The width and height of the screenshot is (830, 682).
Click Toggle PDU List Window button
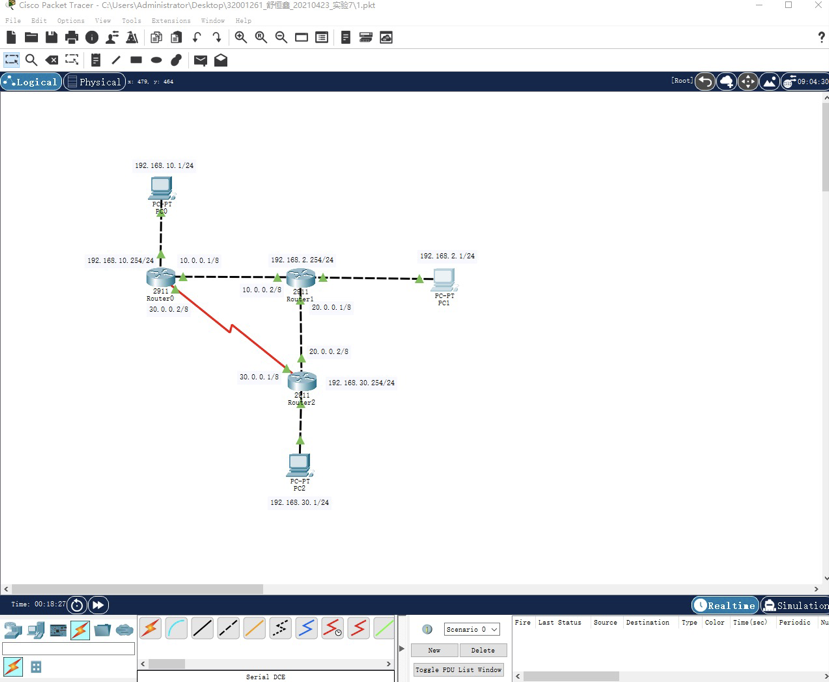(458, 670)
